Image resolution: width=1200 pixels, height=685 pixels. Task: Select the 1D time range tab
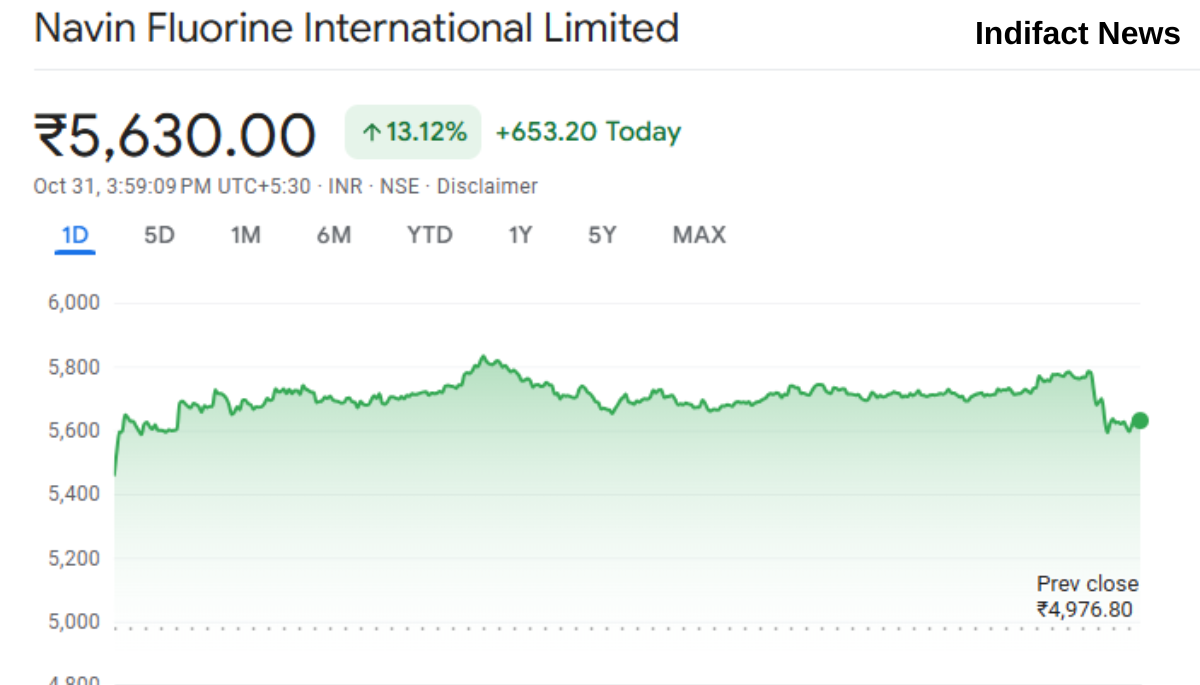[75, 236]
